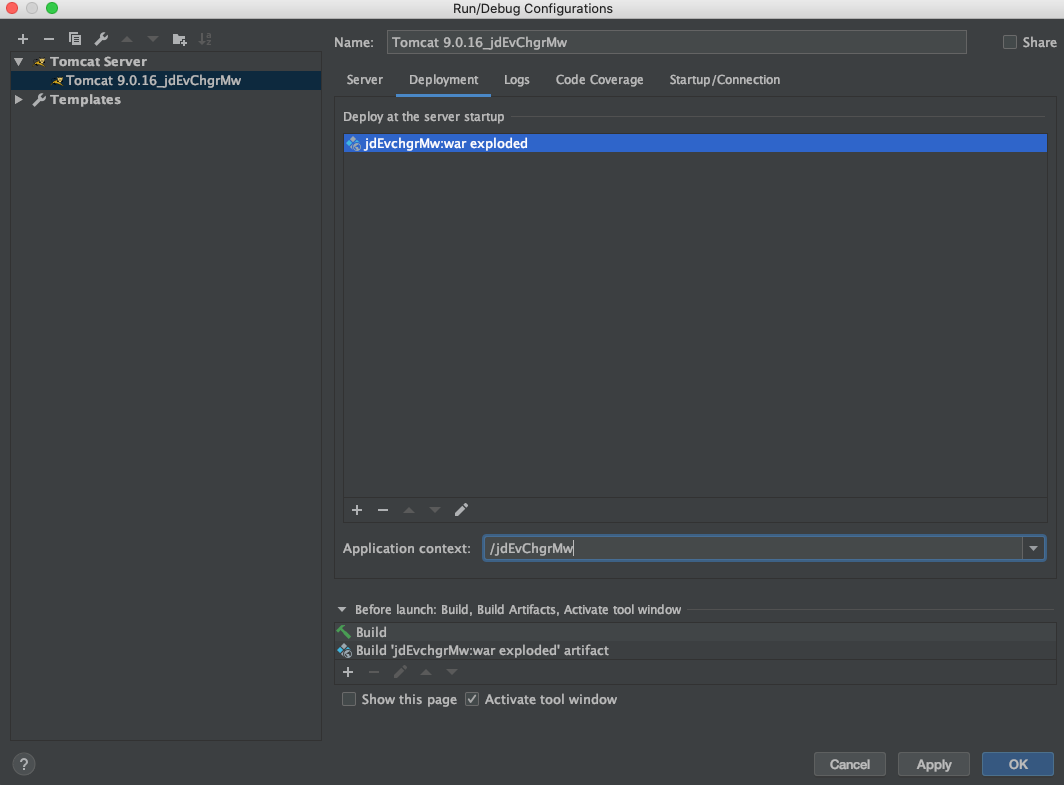The height and width of the screenshot is (785, 1064).
Task: Copy the selected configuration
Action: coord(75,39)
